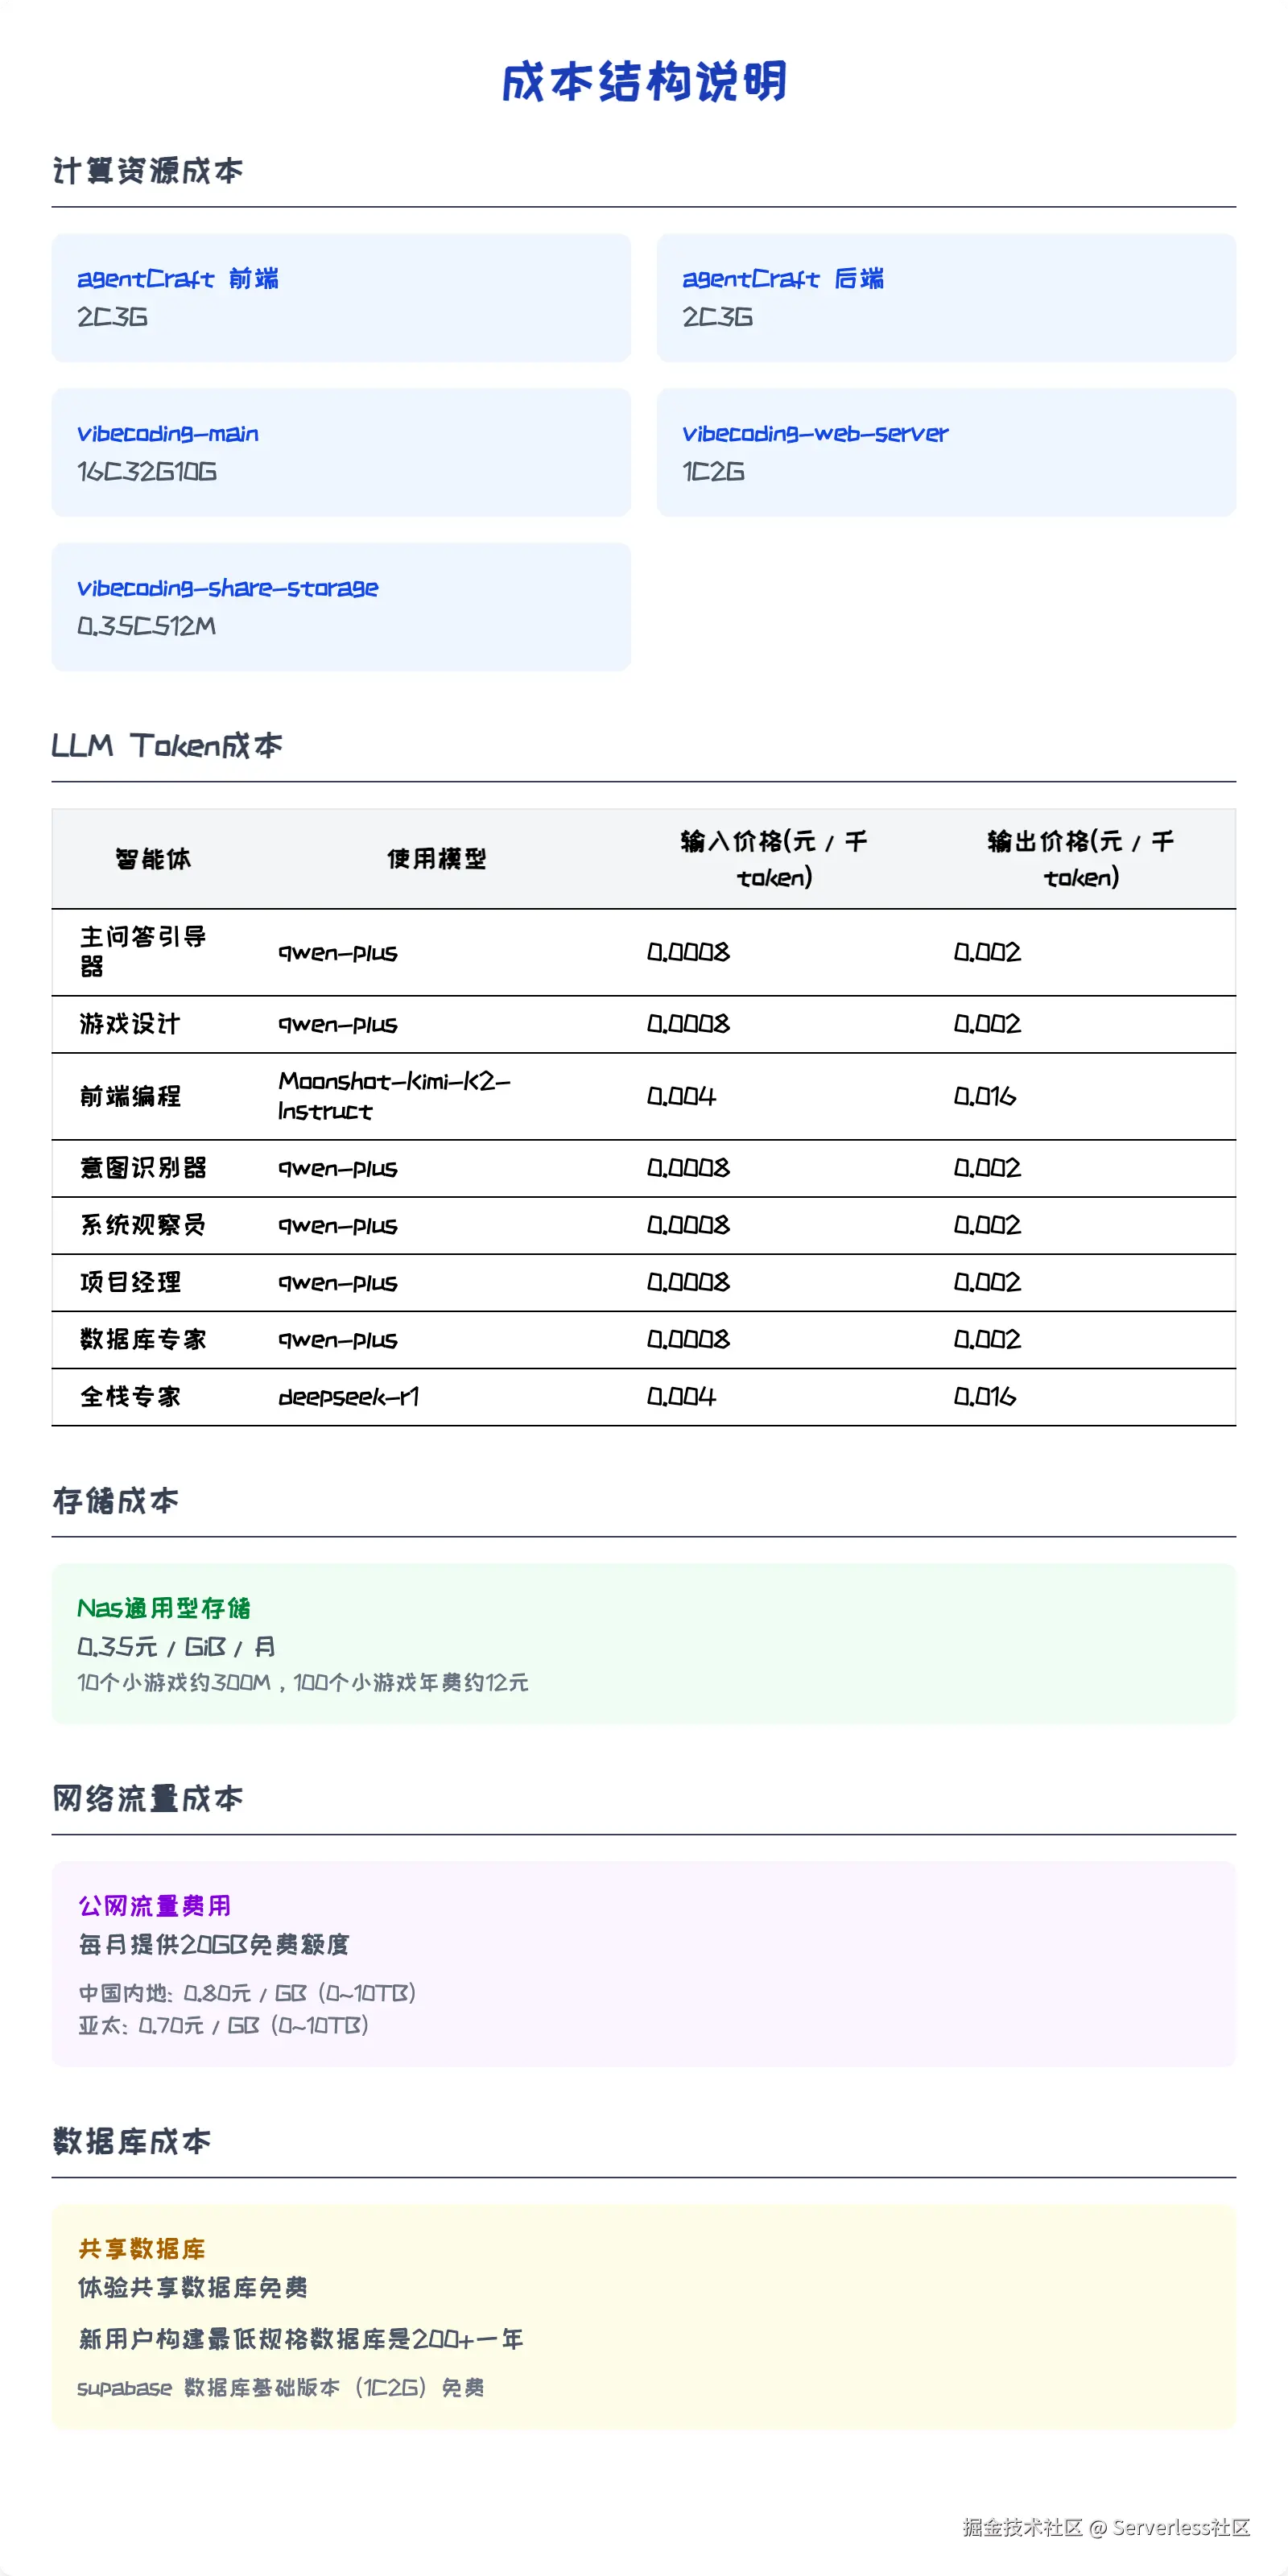Click the agentCraft 后端 card title
This screenshot has height=2576, width=1288.
pos(784,279)
